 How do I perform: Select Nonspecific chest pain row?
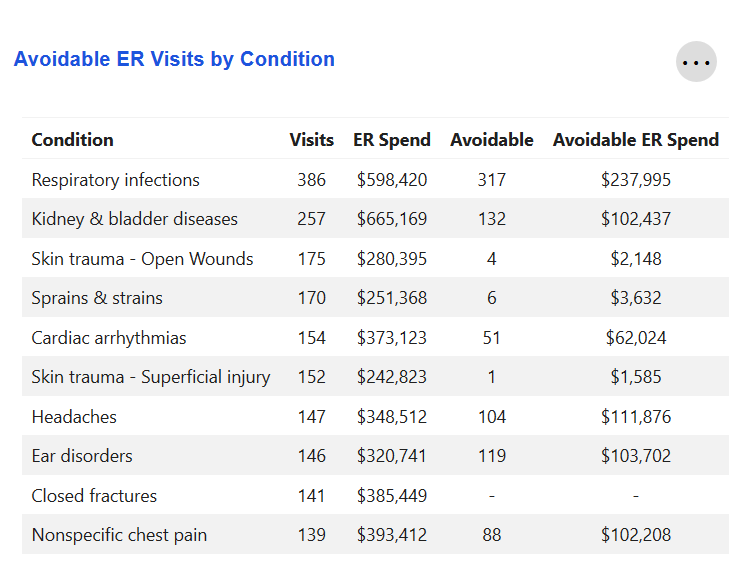point(119,535)
